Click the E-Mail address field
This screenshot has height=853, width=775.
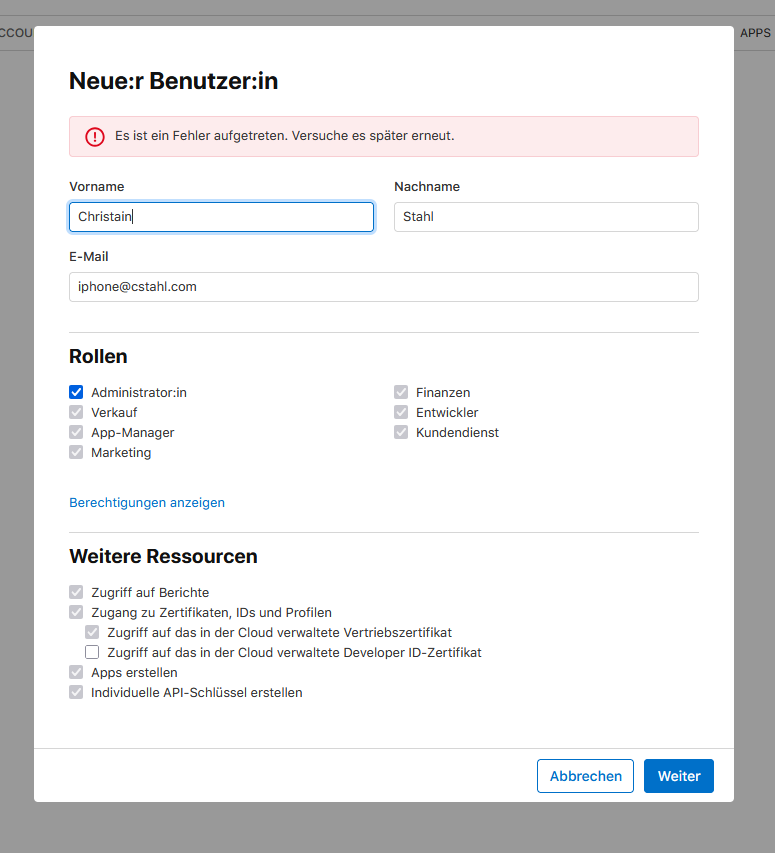click(x=383, y=287)
